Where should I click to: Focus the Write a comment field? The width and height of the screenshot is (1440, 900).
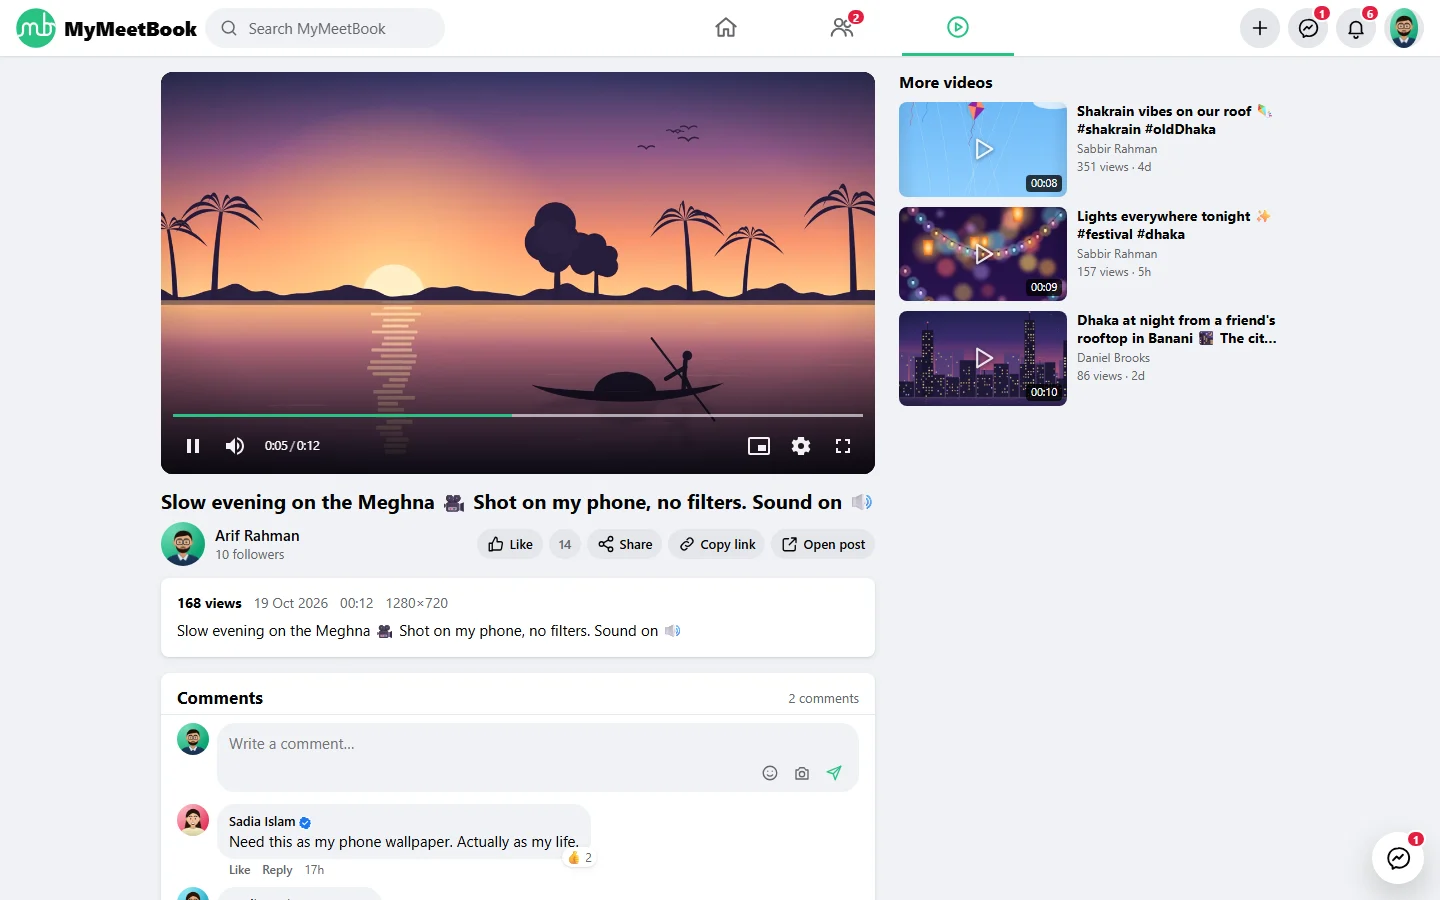pyautogui.click(x=538, y=757)
